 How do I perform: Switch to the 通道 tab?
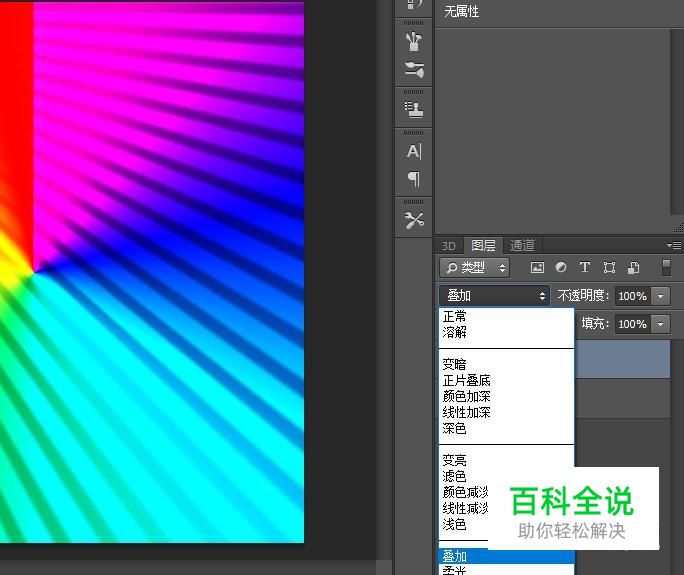(522, 245)
